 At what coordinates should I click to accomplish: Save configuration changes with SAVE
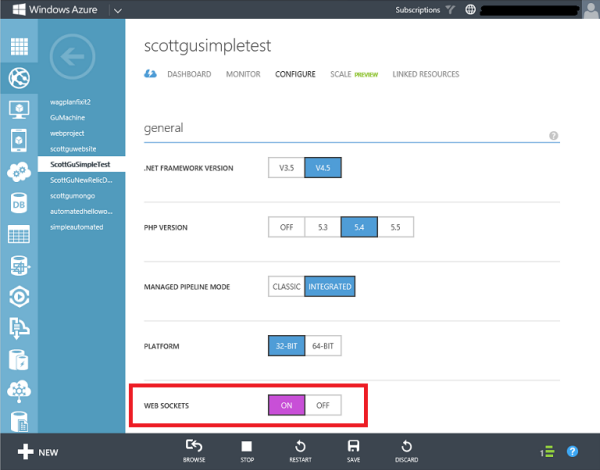[x=353, y=451]
